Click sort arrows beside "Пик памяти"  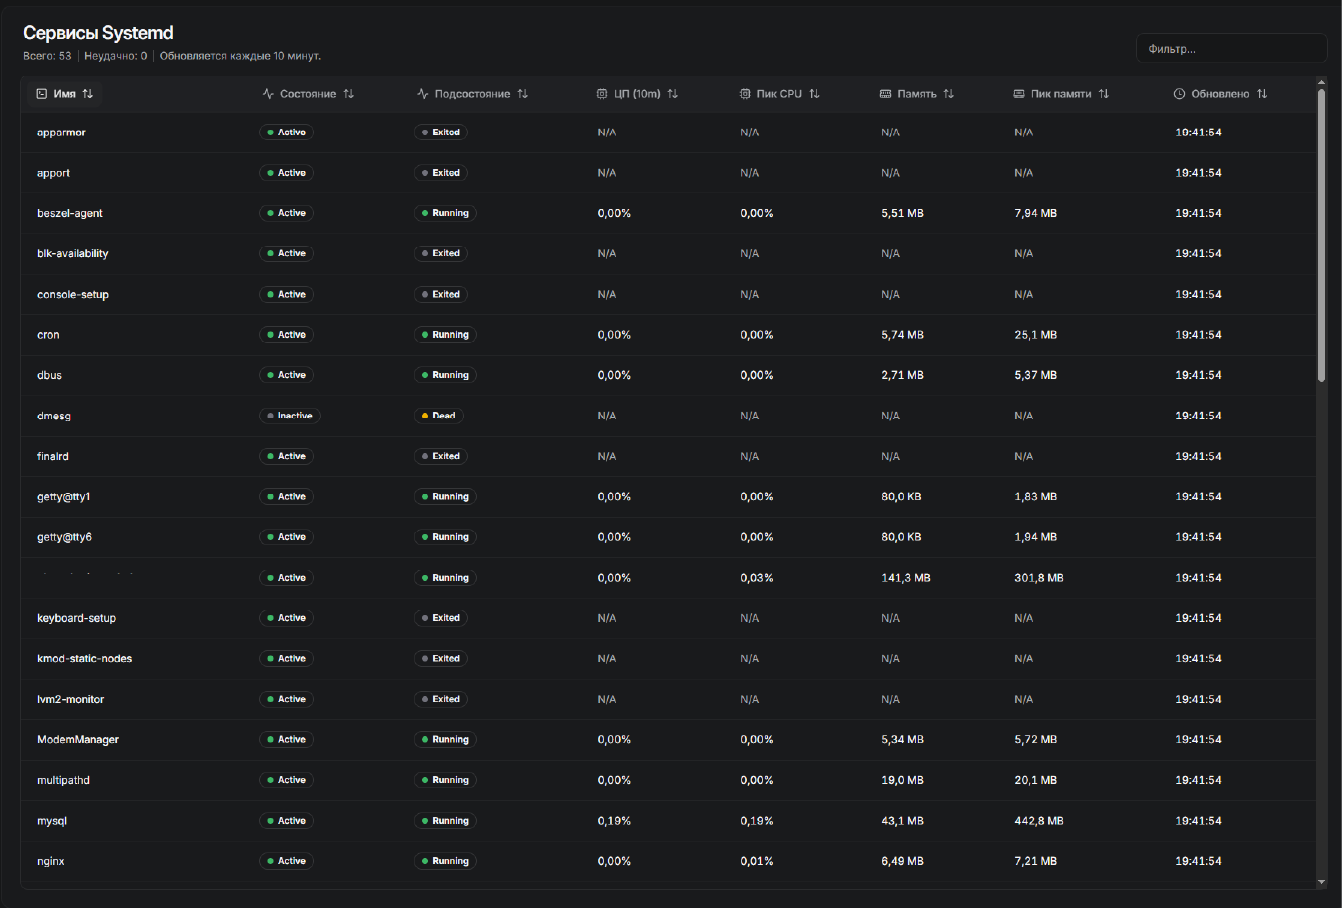1104,94
